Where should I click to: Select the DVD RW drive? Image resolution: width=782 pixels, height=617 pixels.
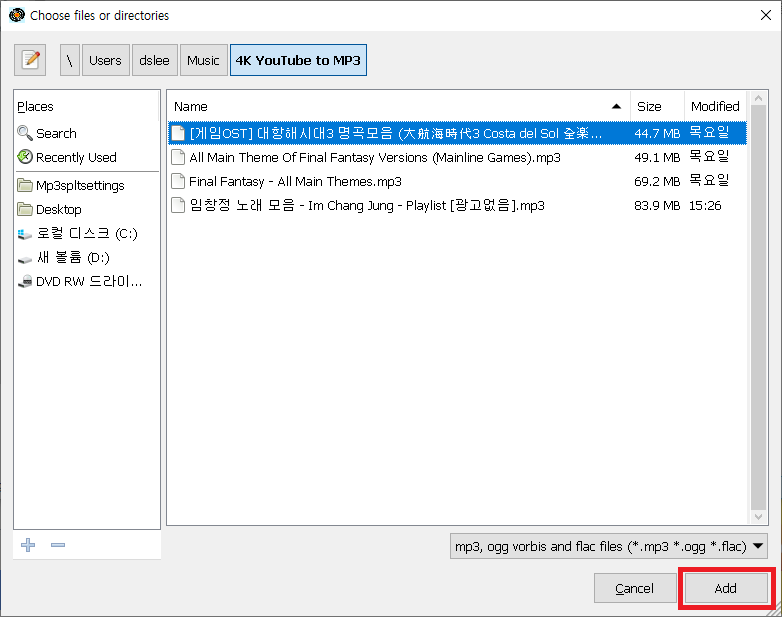pos(88,281)
